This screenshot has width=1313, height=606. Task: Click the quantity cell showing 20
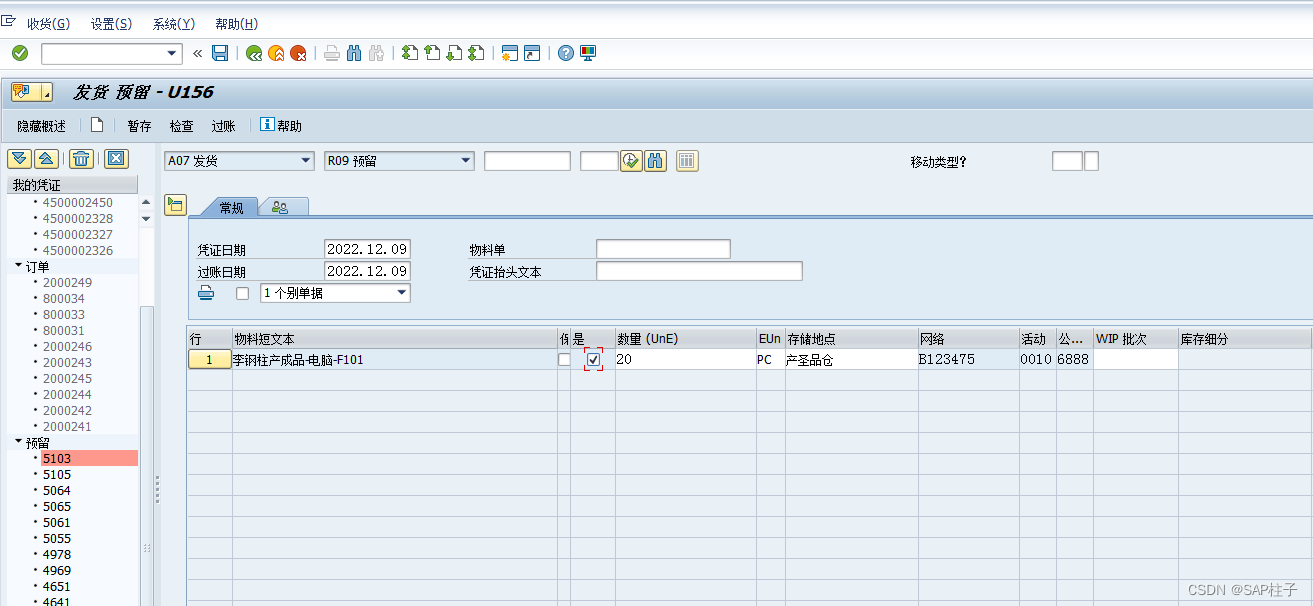pos(685,360)
